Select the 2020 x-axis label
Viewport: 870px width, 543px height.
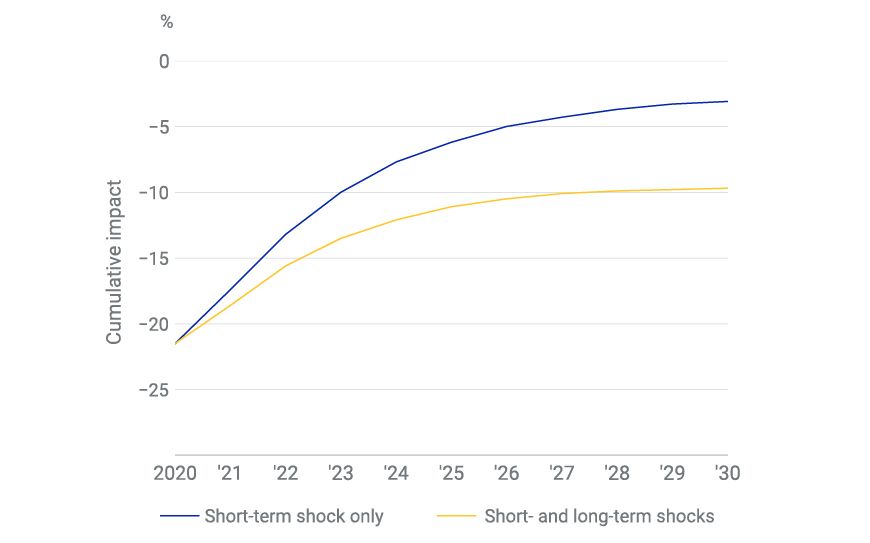click(x=175, y=471)
